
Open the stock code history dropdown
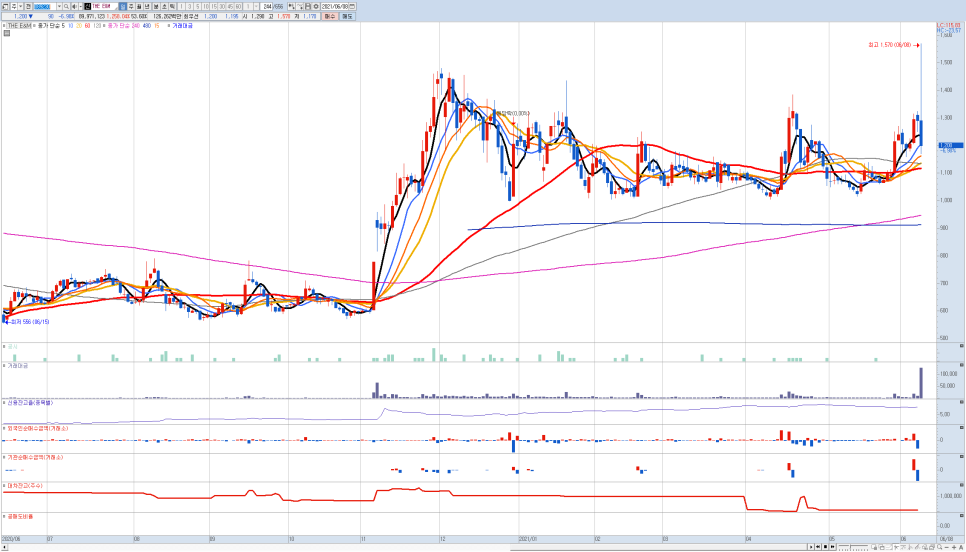click(59, 6)
